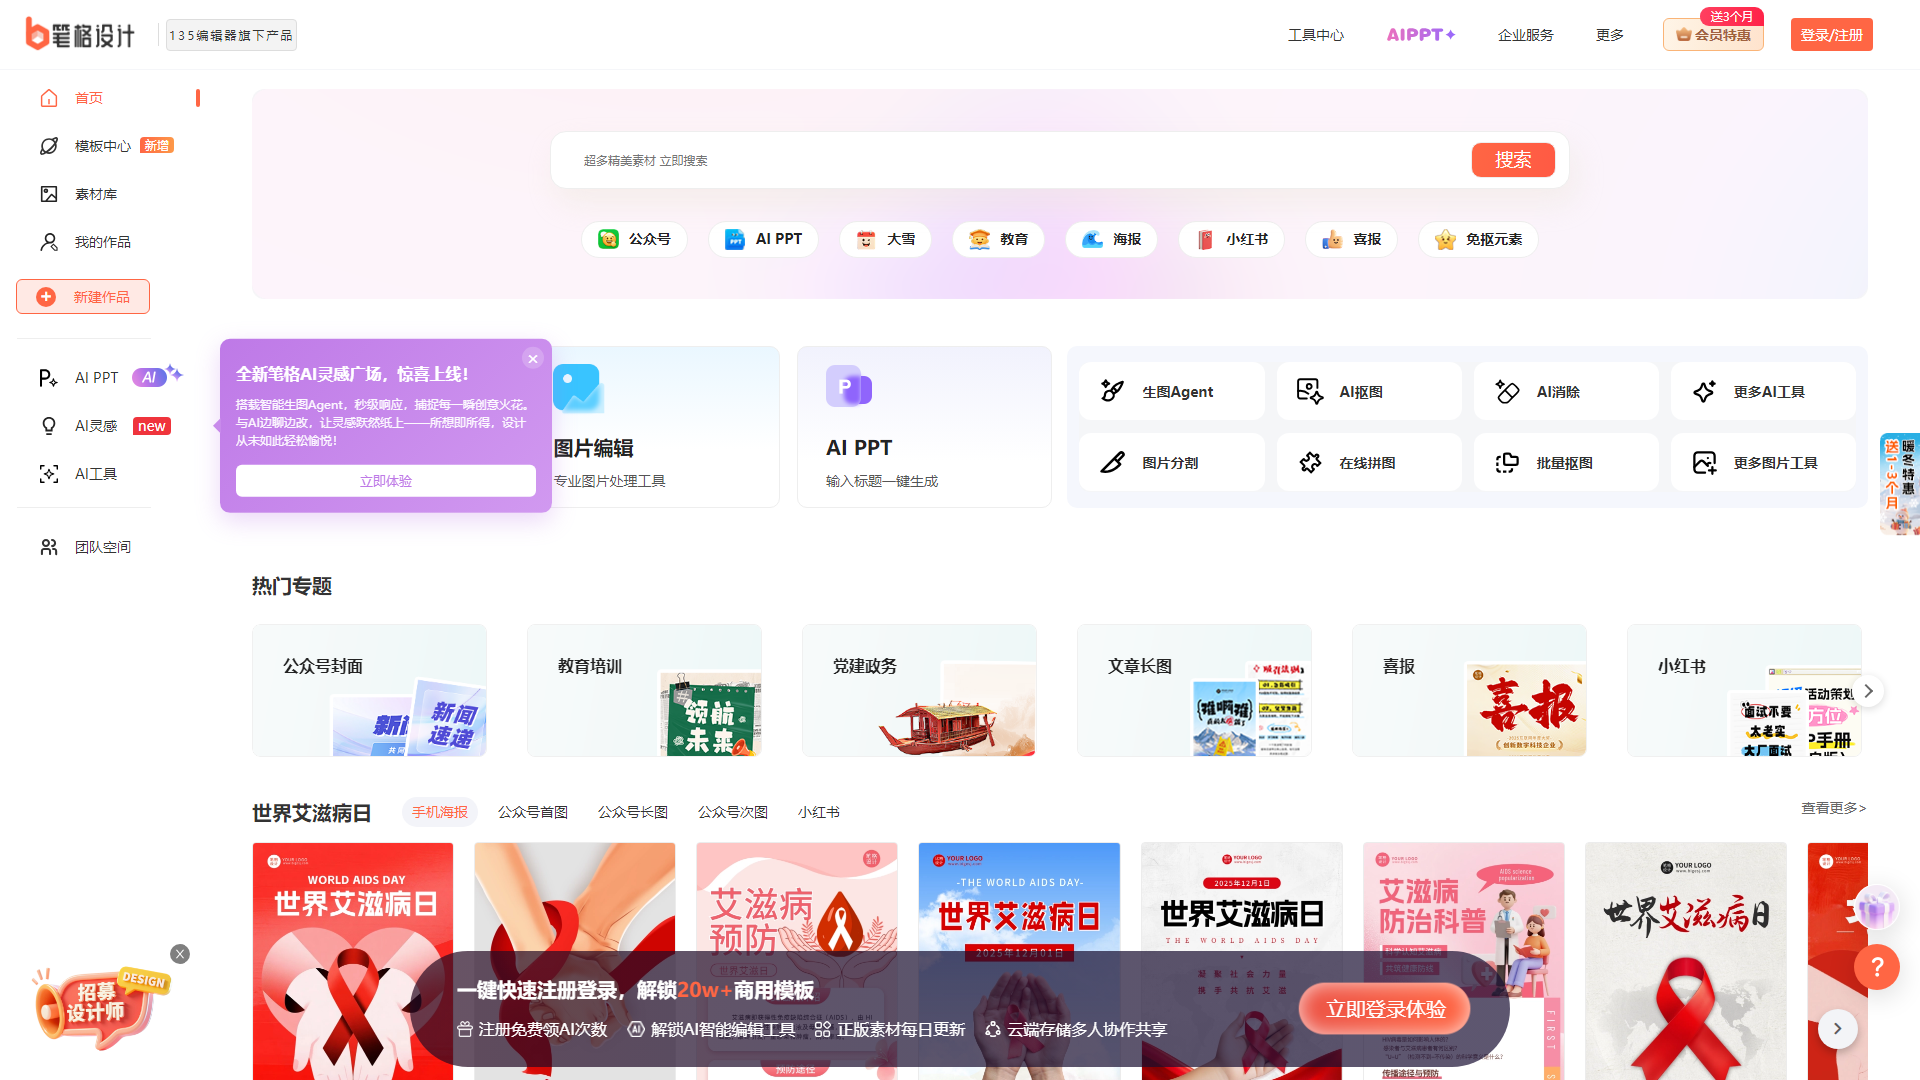Dismiss the AI灵感广场 popup
The image size is (1920, 1080).
pos(532,358)
